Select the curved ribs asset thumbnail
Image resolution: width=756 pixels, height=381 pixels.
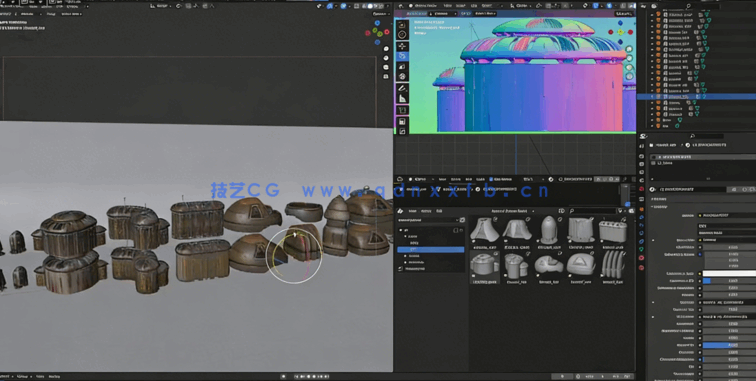(613, 267)
